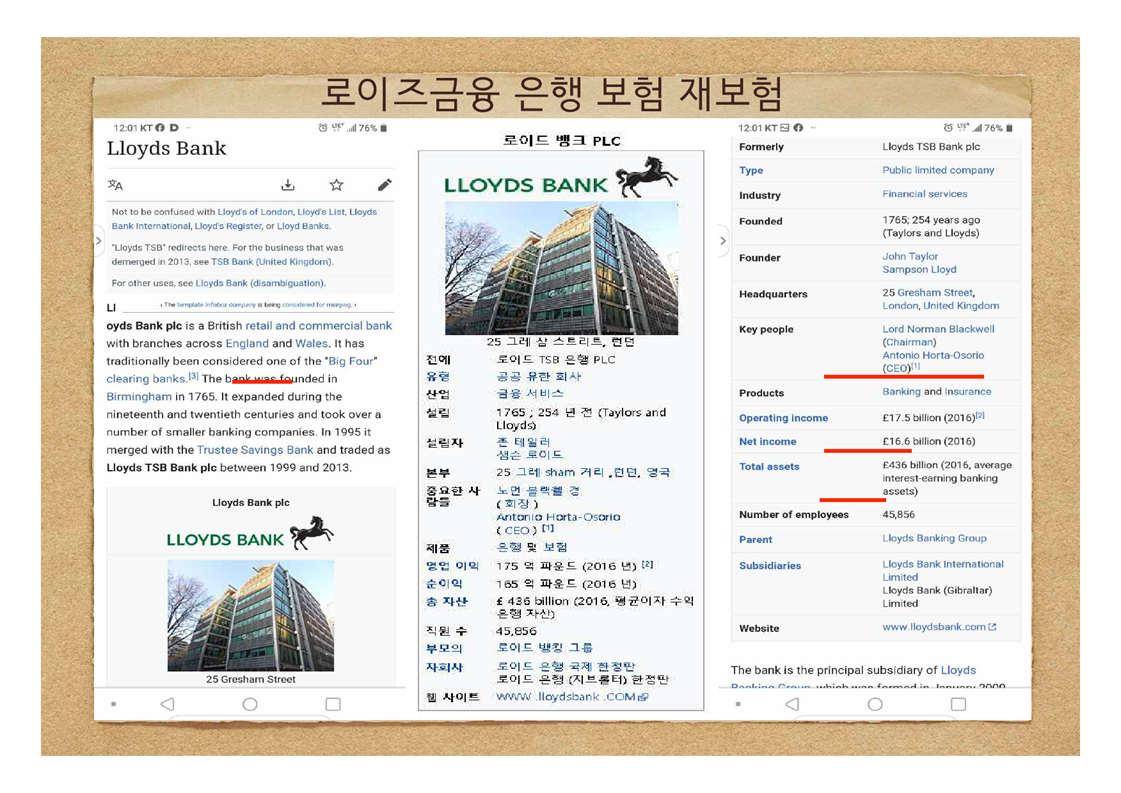Open "Total assets" label link

(769, 467)
